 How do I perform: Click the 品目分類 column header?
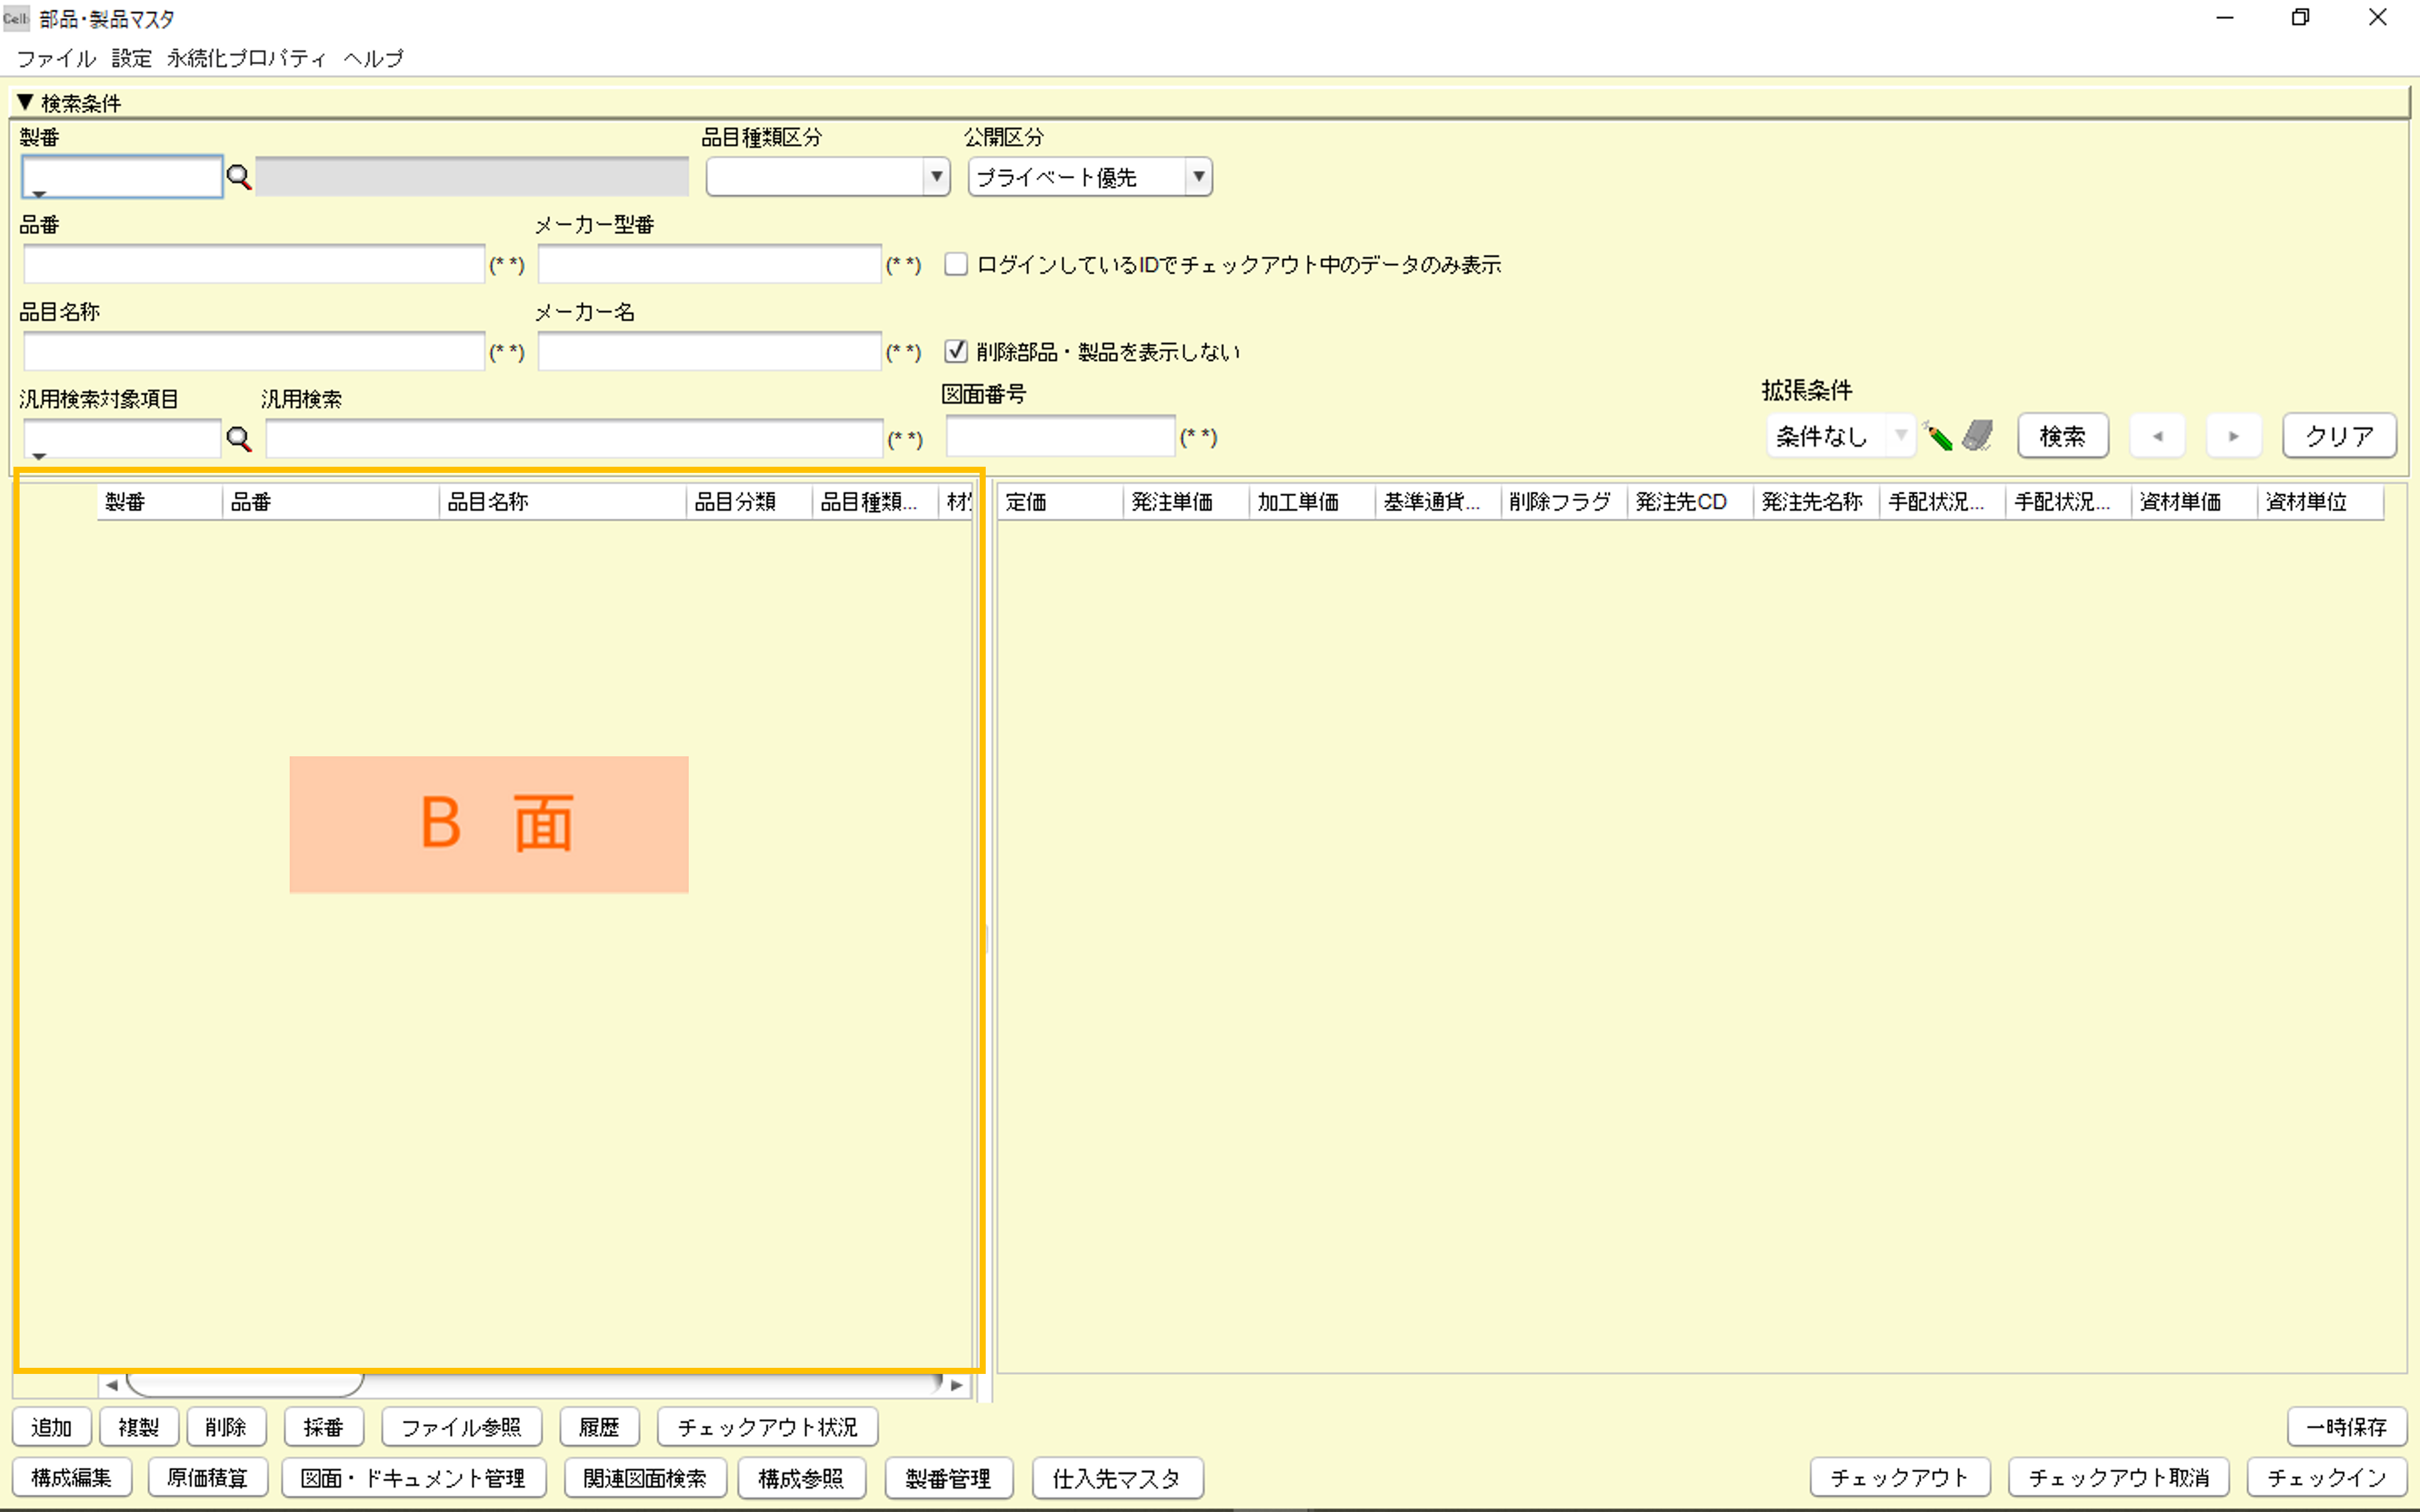click(x=750, y=502)
